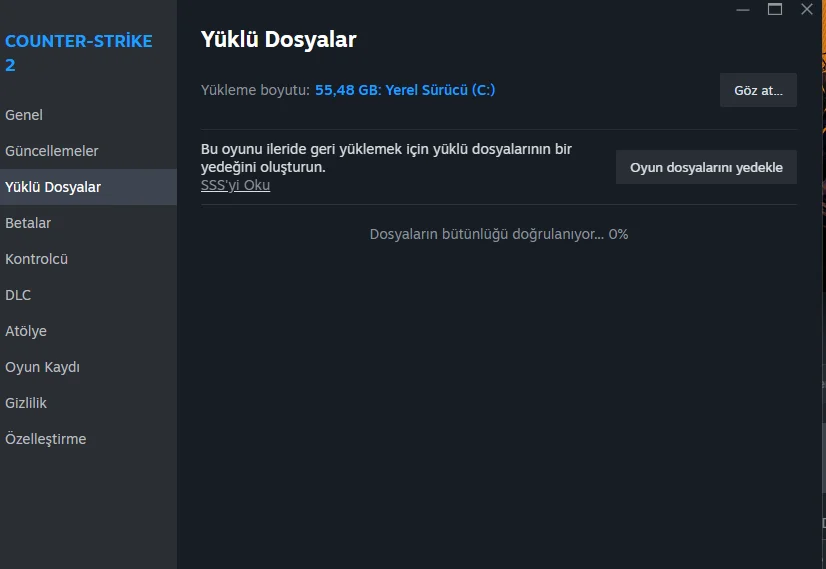Close the properties window

point(807,9)
